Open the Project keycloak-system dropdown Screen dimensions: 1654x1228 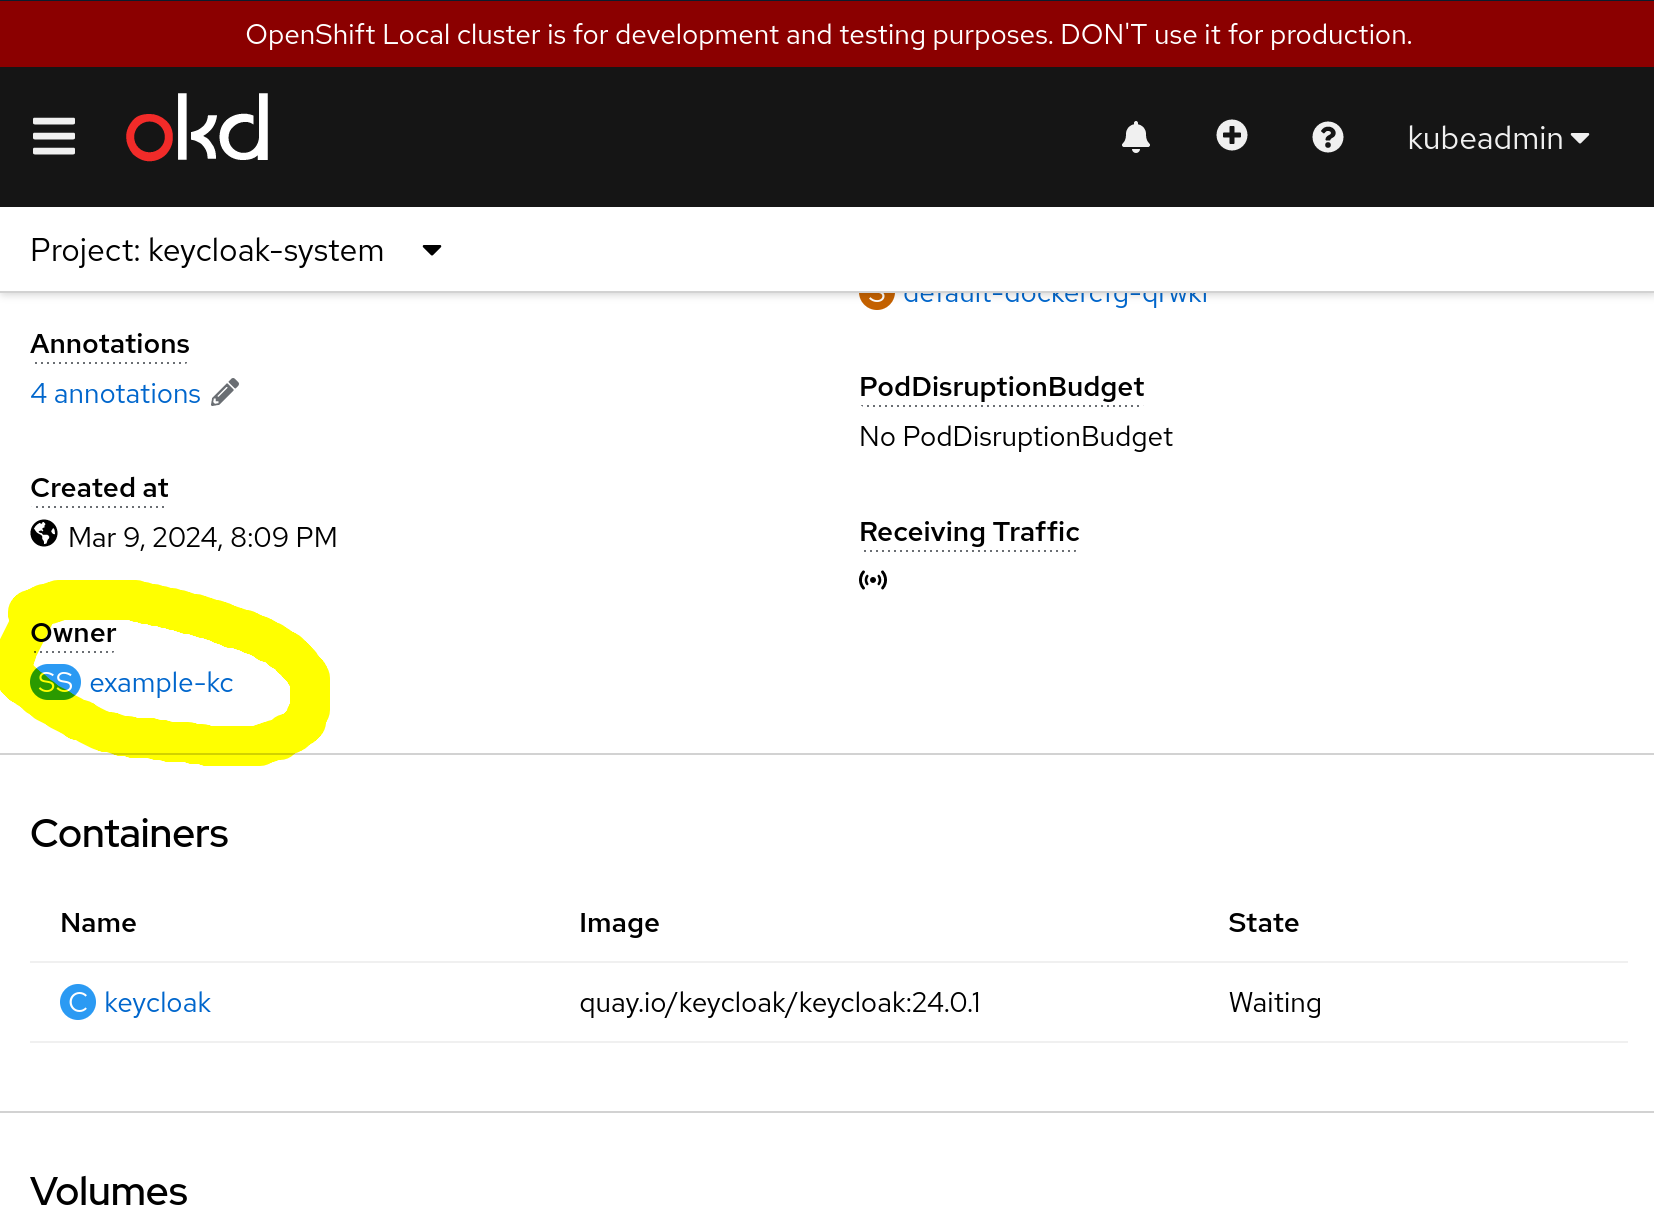236,250
